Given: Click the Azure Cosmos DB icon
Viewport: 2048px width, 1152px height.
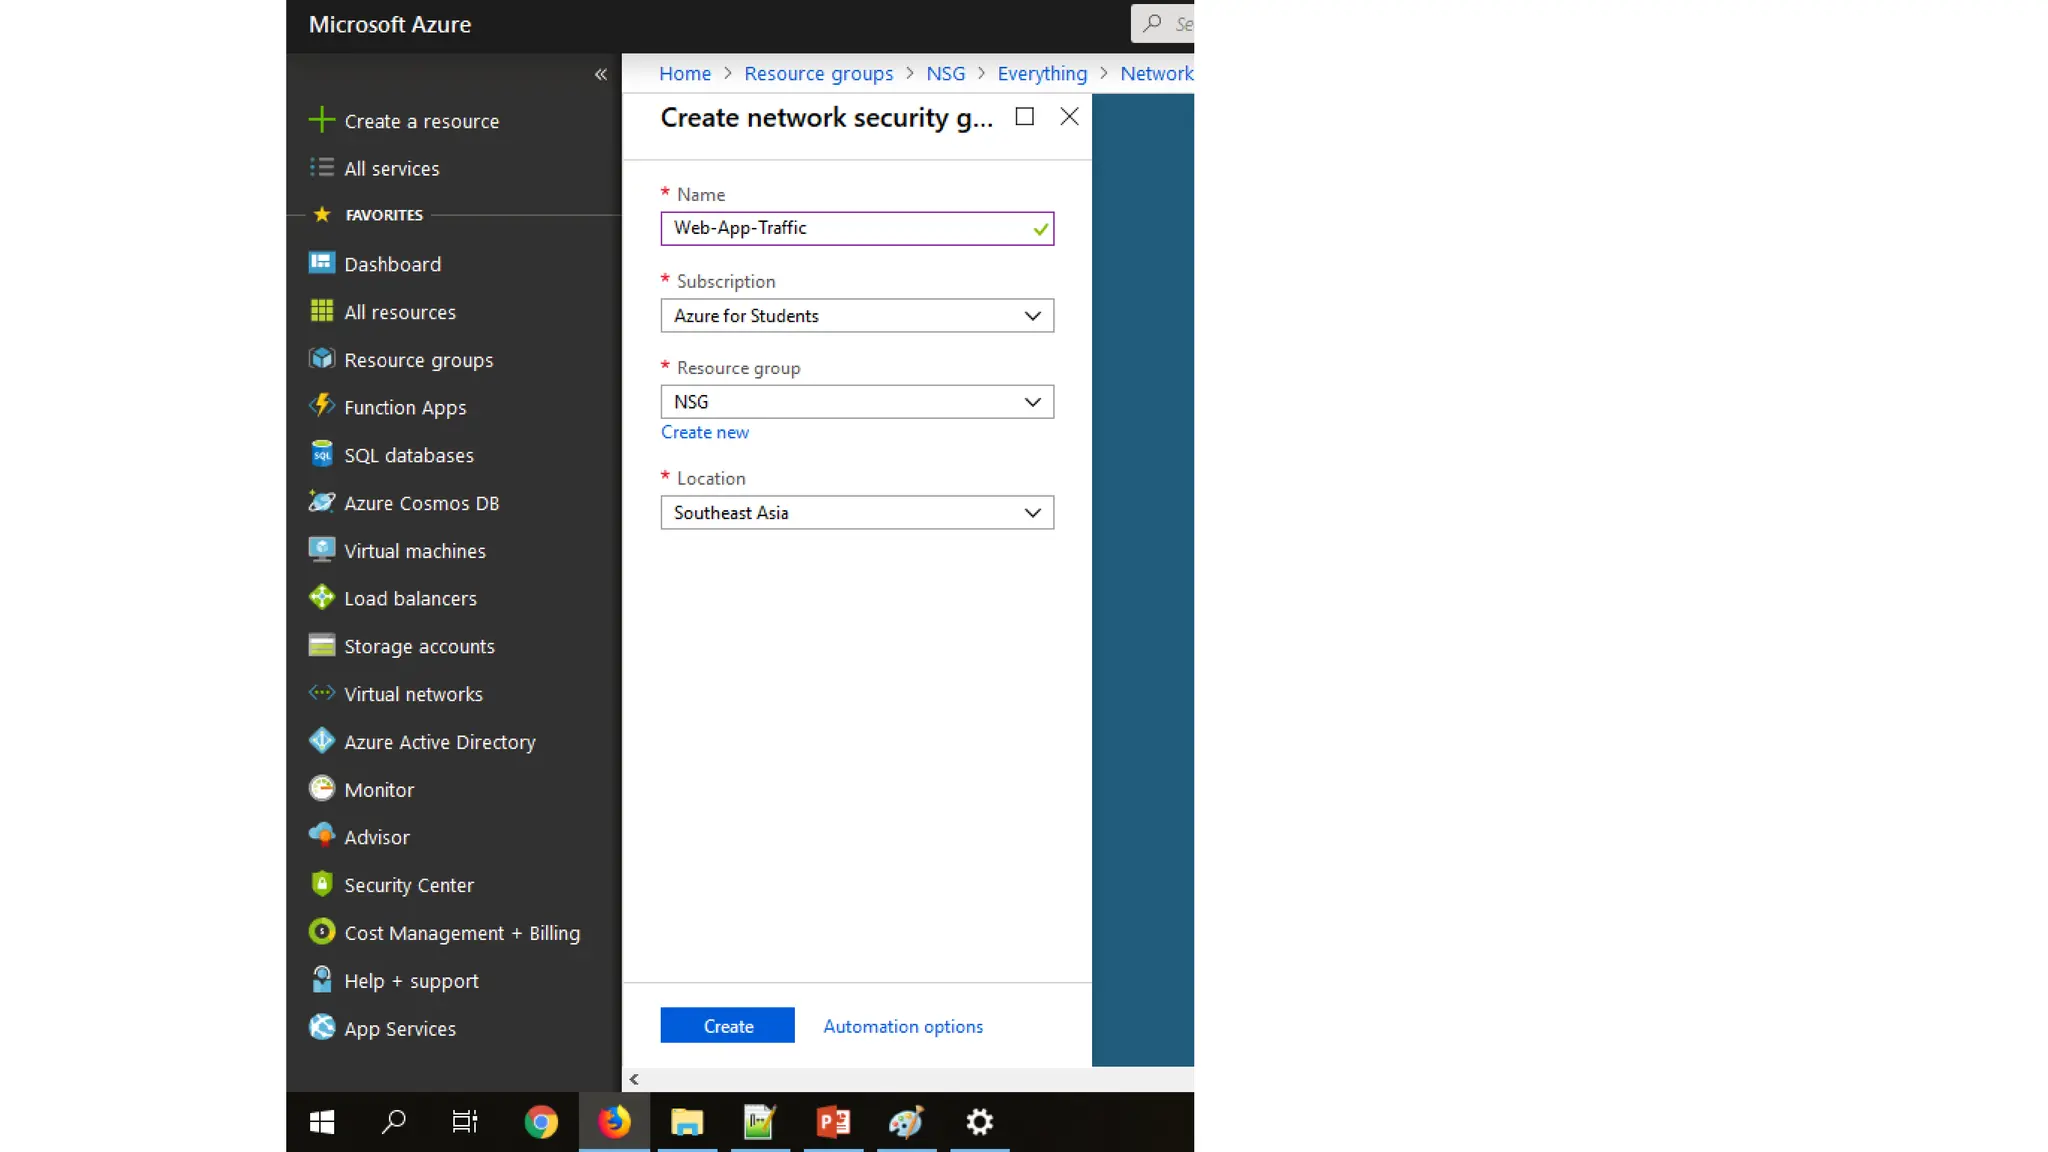Looking at the screenshot, I should [x=321, y=502].
